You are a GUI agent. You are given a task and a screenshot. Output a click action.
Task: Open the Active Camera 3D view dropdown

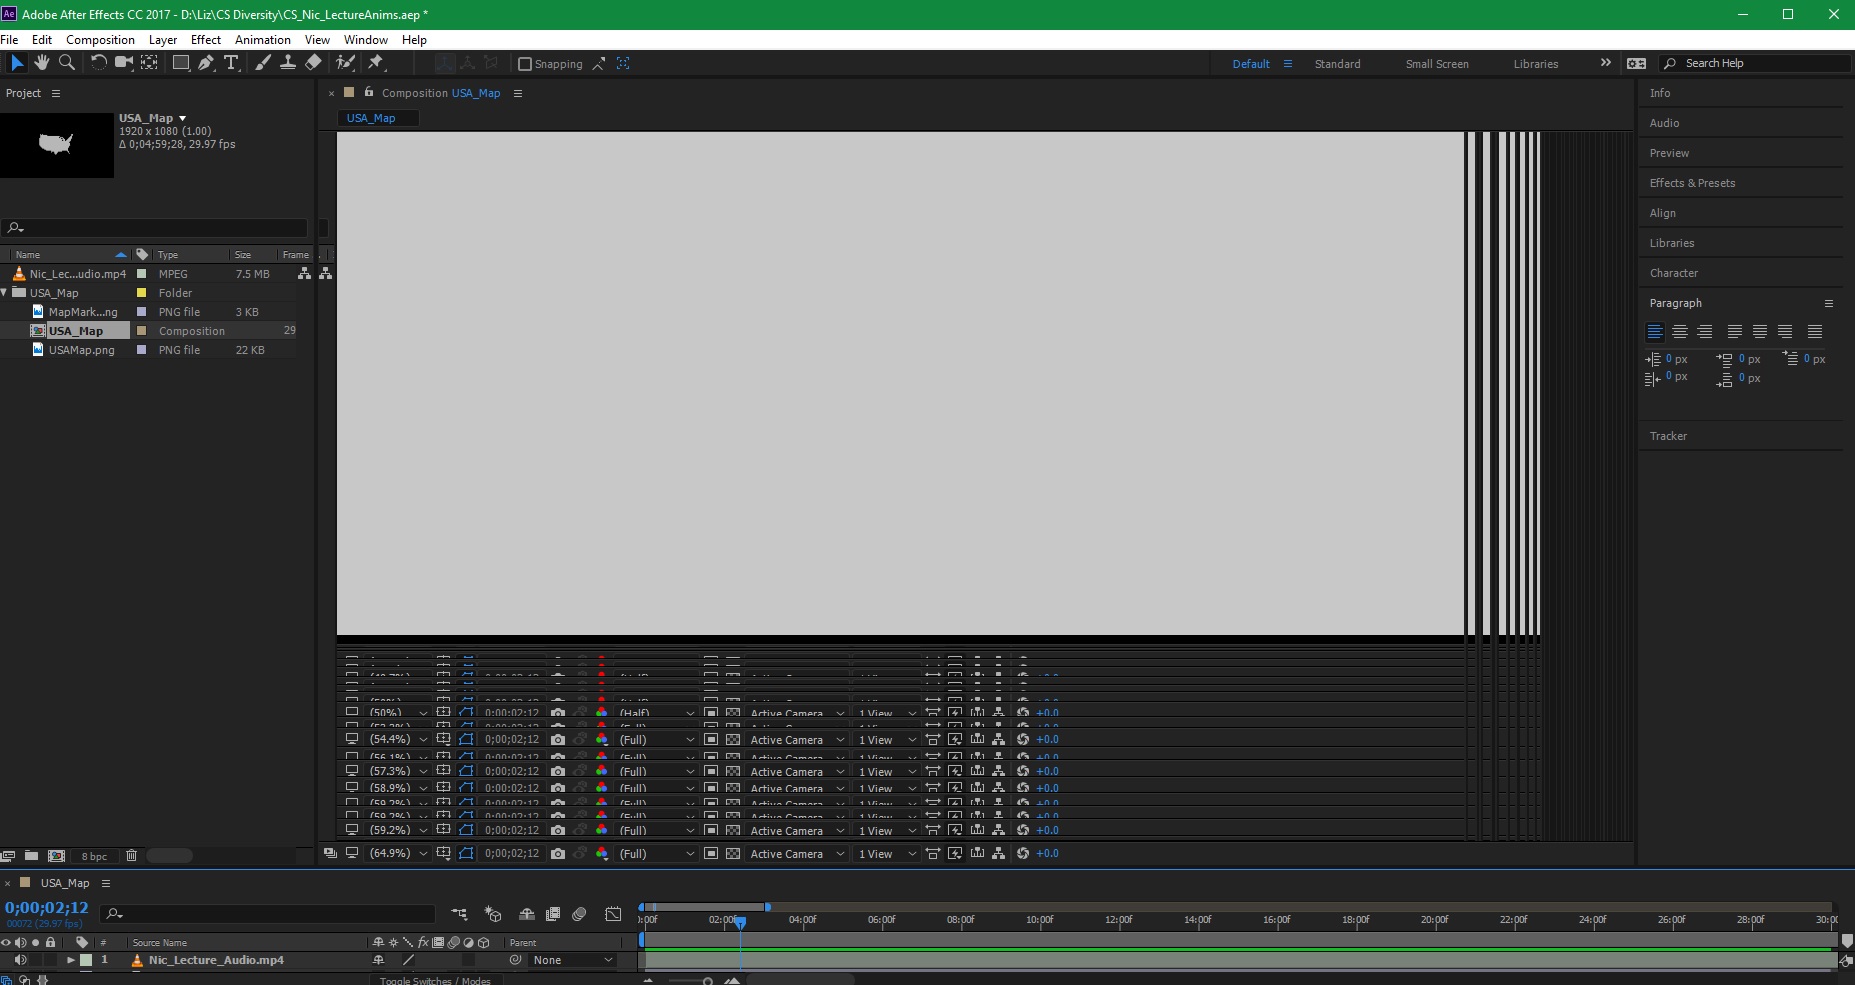[x=797, y=853]
